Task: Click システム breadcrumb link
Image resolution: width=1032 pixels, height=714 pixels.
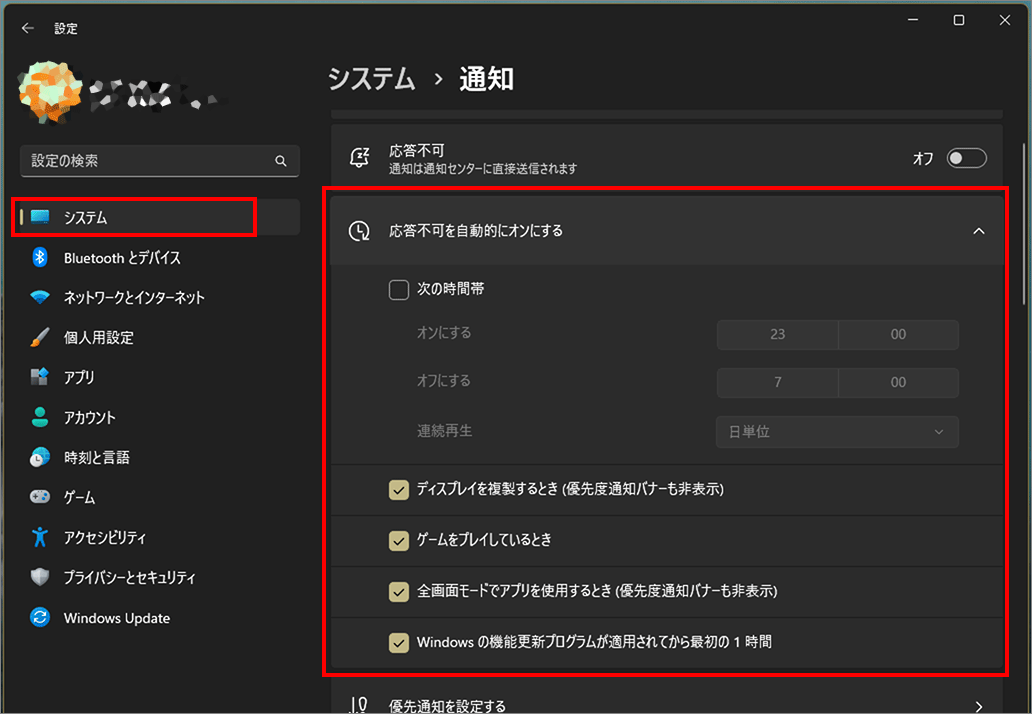Action: tap(372, 79)
